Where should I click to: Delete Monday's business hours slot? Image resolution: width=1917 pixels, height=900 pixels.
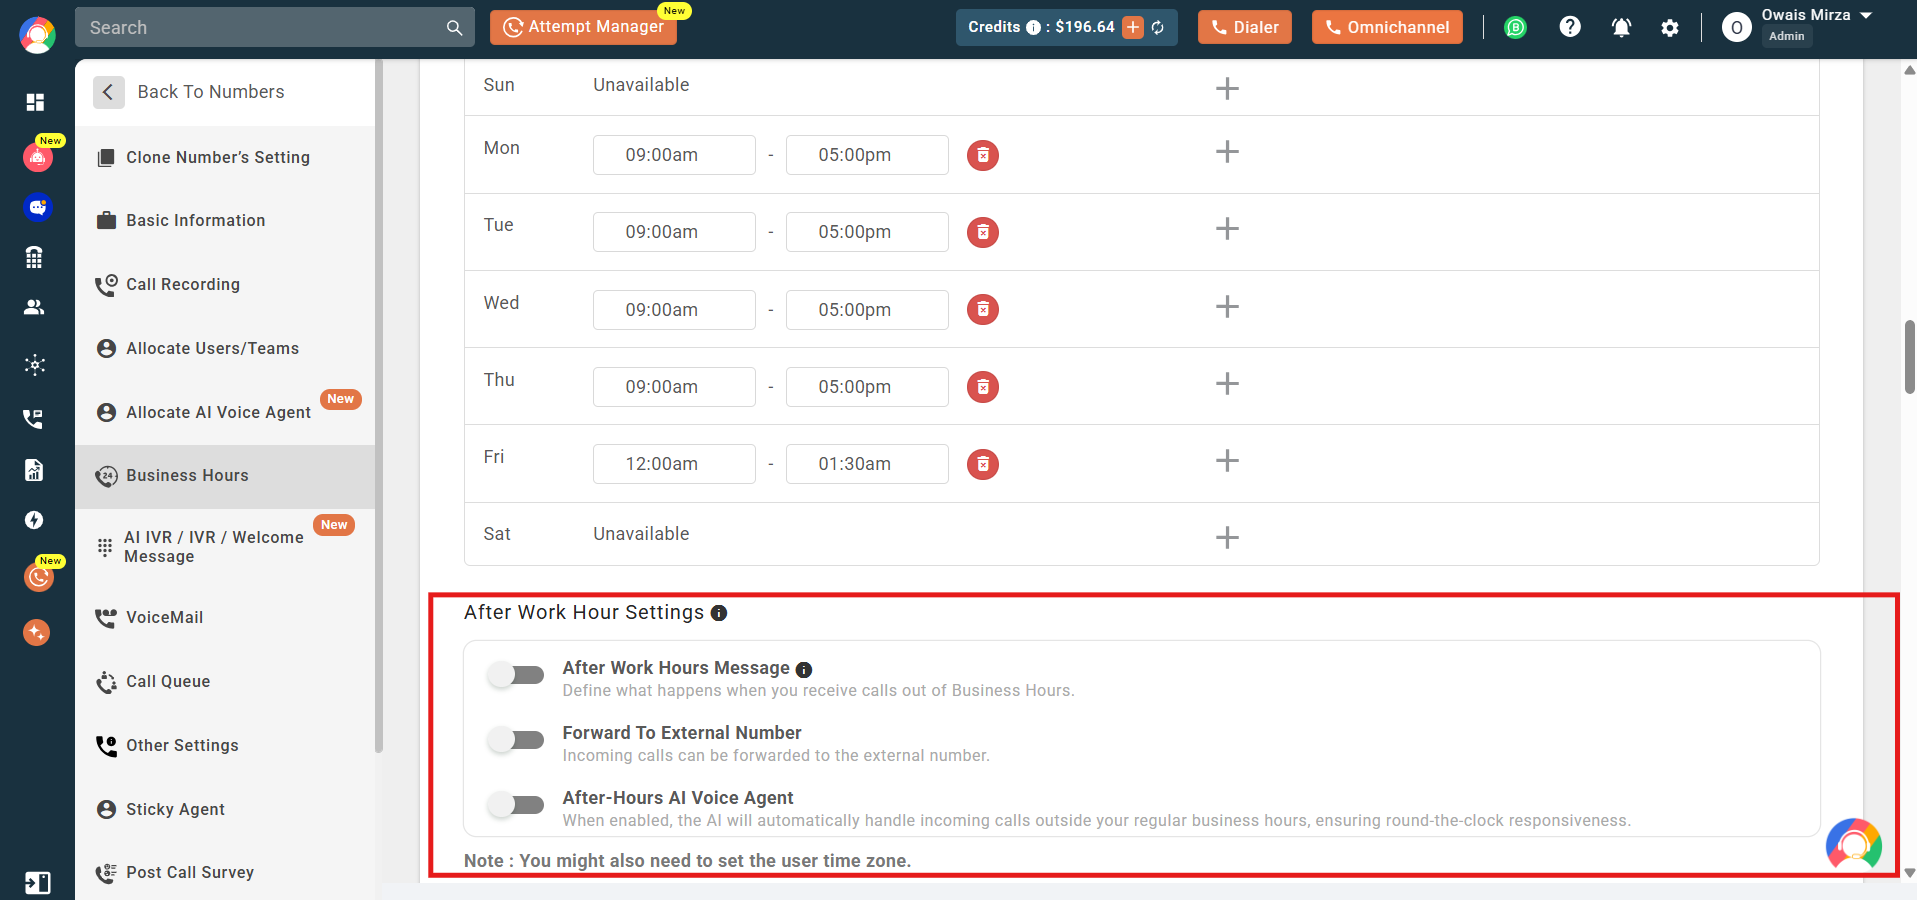[983, 155]
